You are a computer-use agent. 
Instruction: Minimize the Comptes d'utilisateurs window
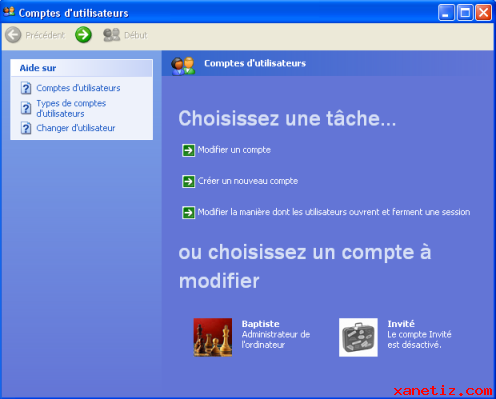coord(446,13)
